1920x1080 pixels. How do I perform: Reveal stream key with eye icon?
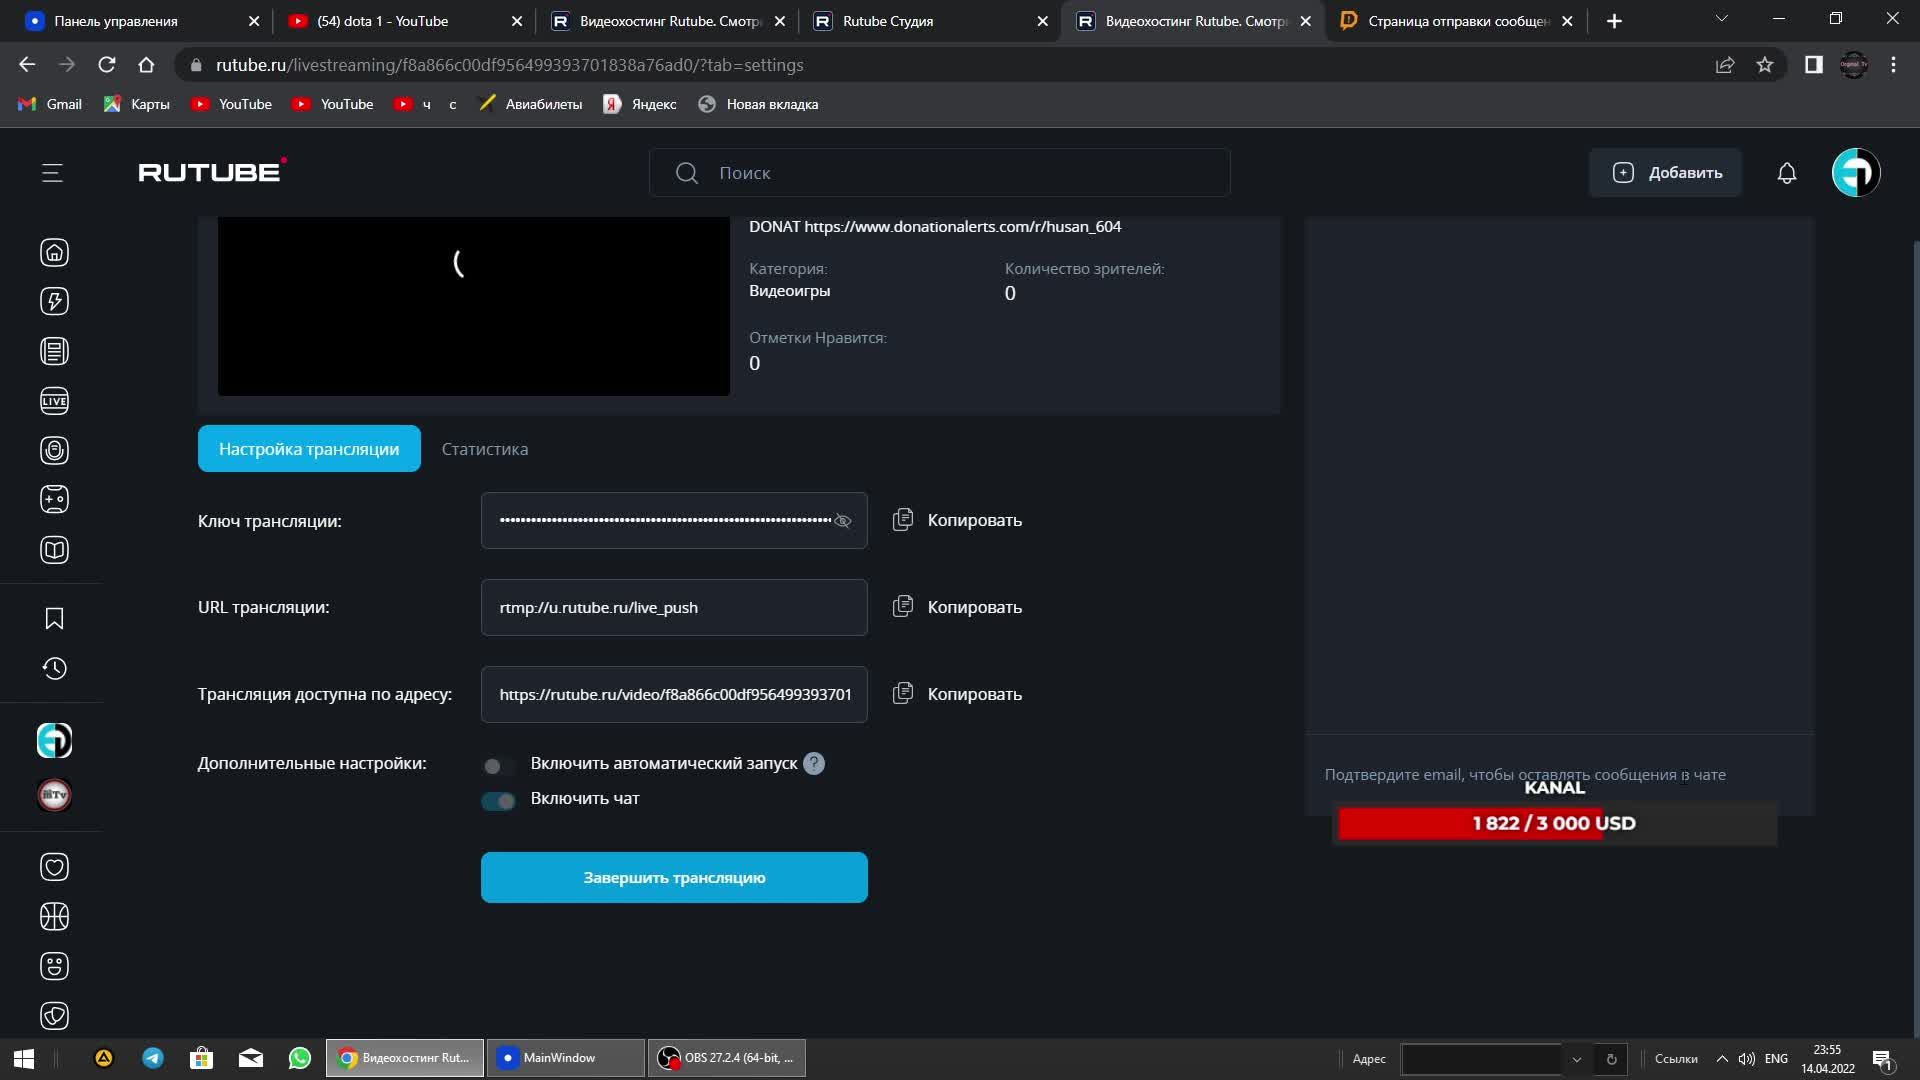843,521
